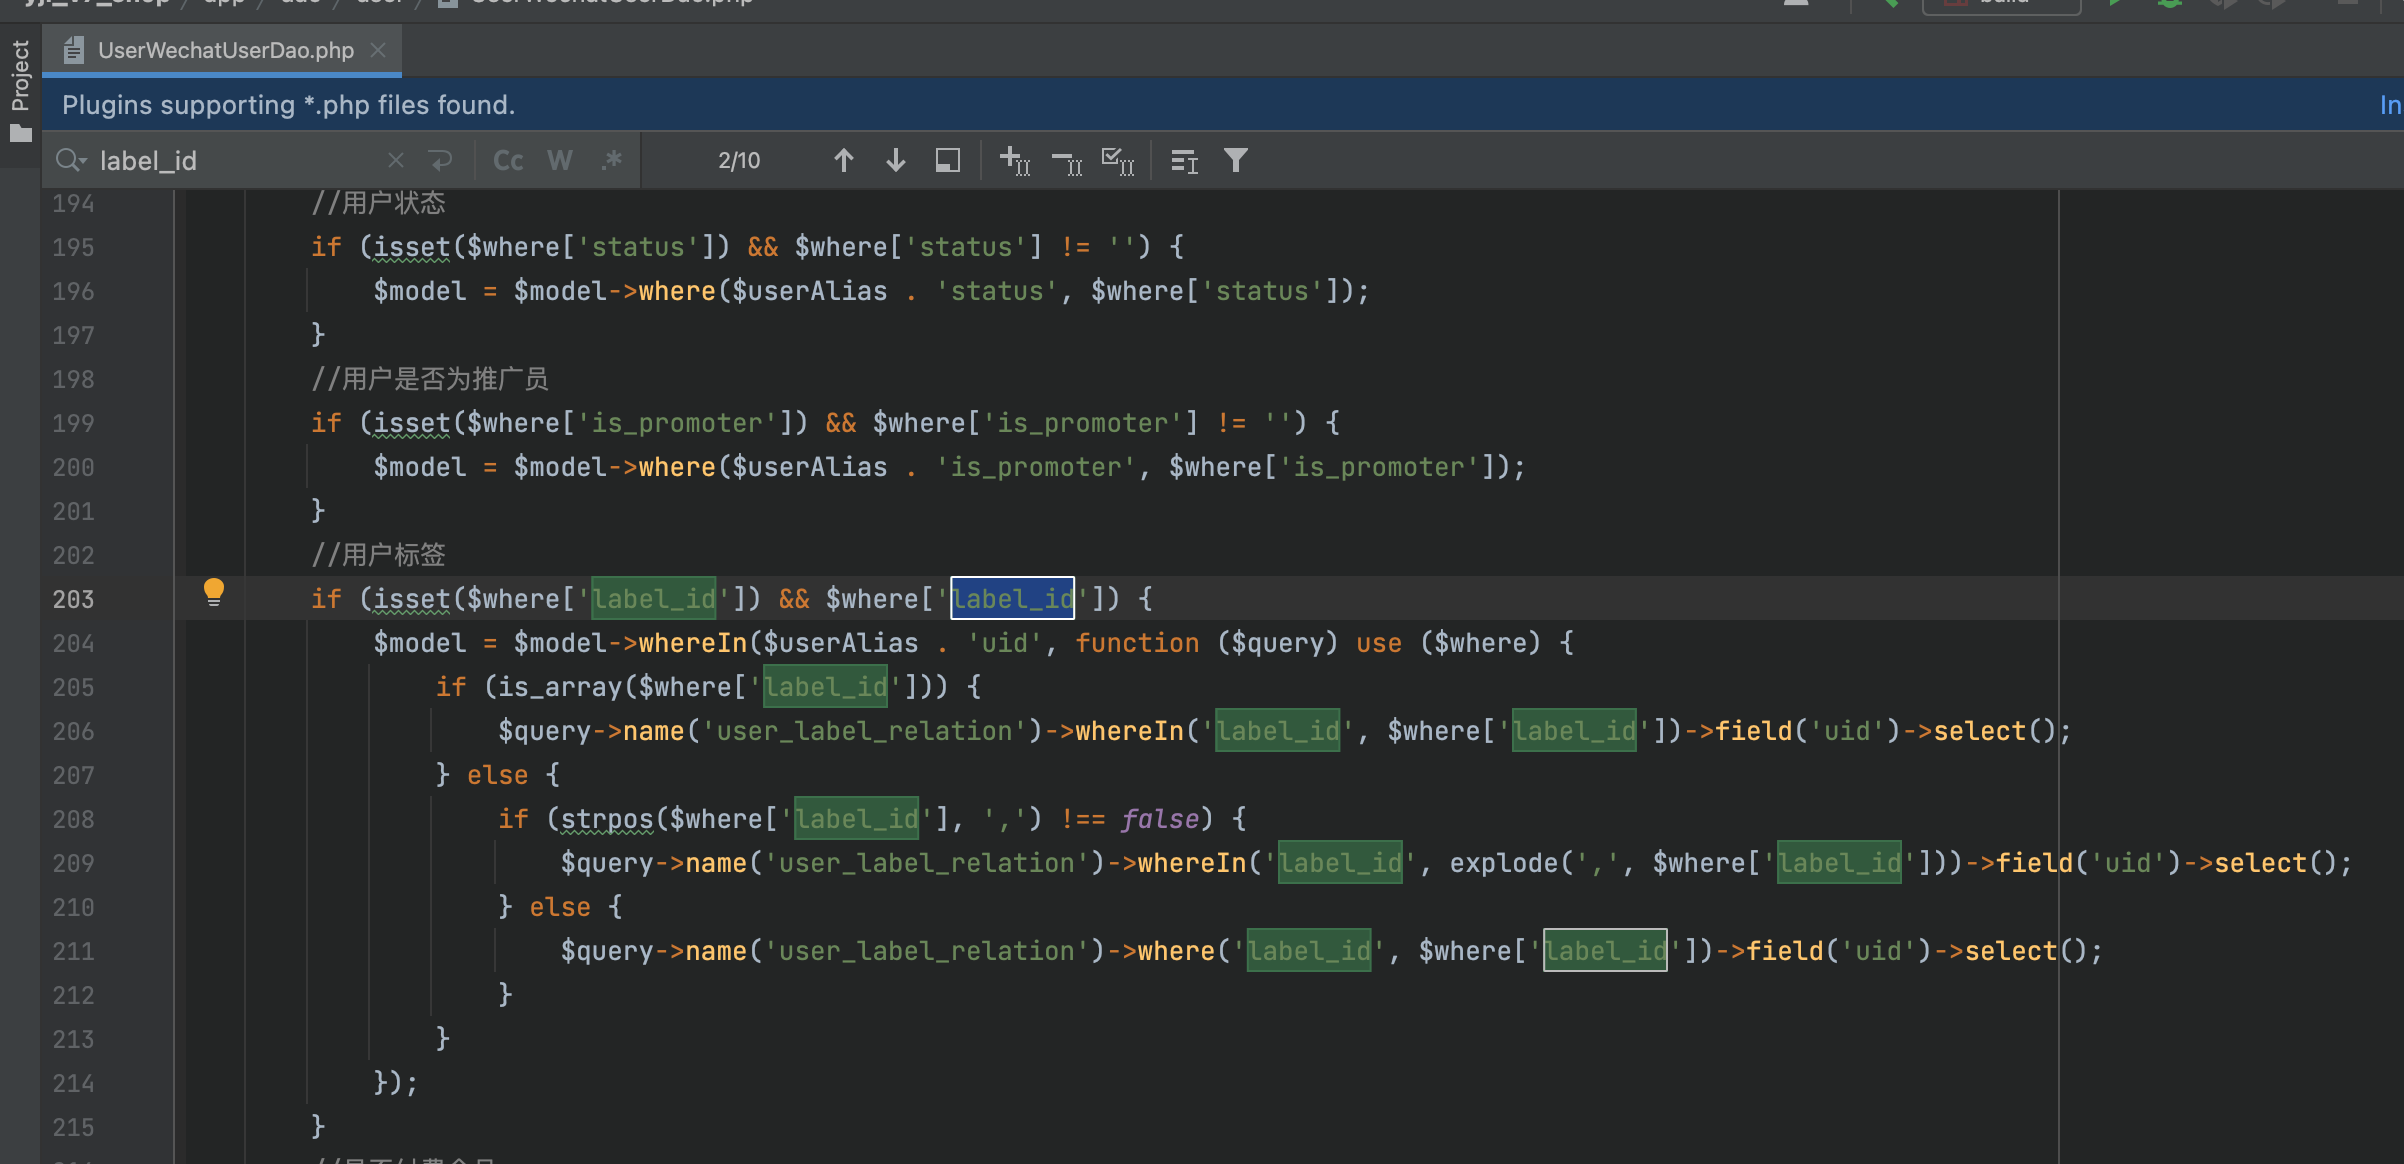
Task: Toggle search in selection only icon
Action: point(948,160)
